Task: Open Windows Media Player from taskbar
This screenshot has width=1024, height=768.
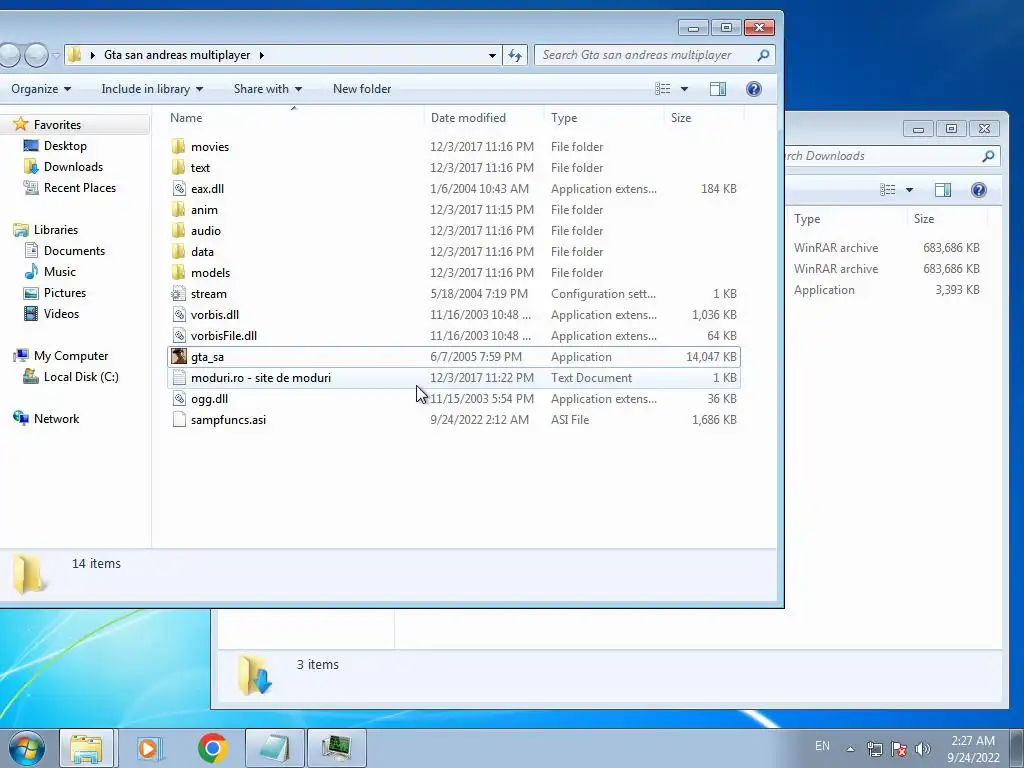Action: click(x=150, y=748)
